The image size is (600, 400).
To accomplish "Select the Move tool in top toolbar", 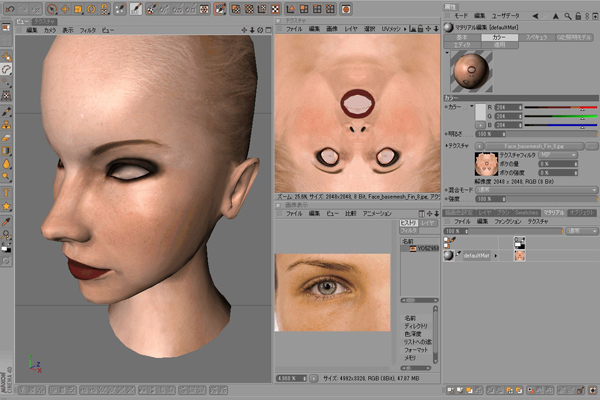I will pyautogui.click(x=66, y=9).
